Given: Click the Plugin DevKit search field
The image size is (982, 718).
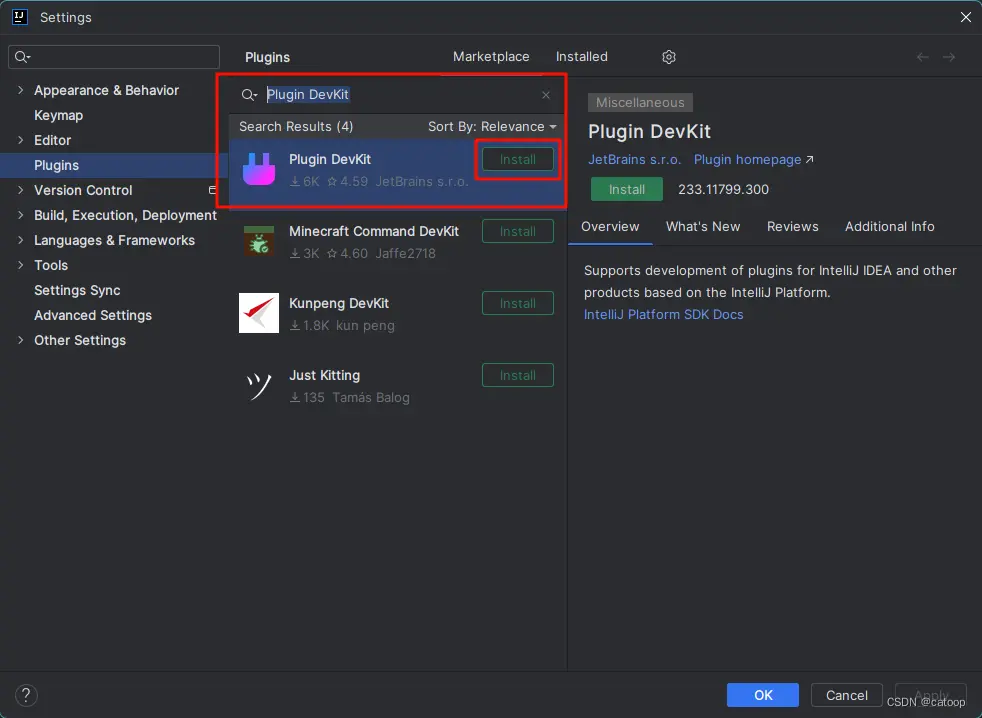Looking at the screenshot, I should [x=397, y=95].
